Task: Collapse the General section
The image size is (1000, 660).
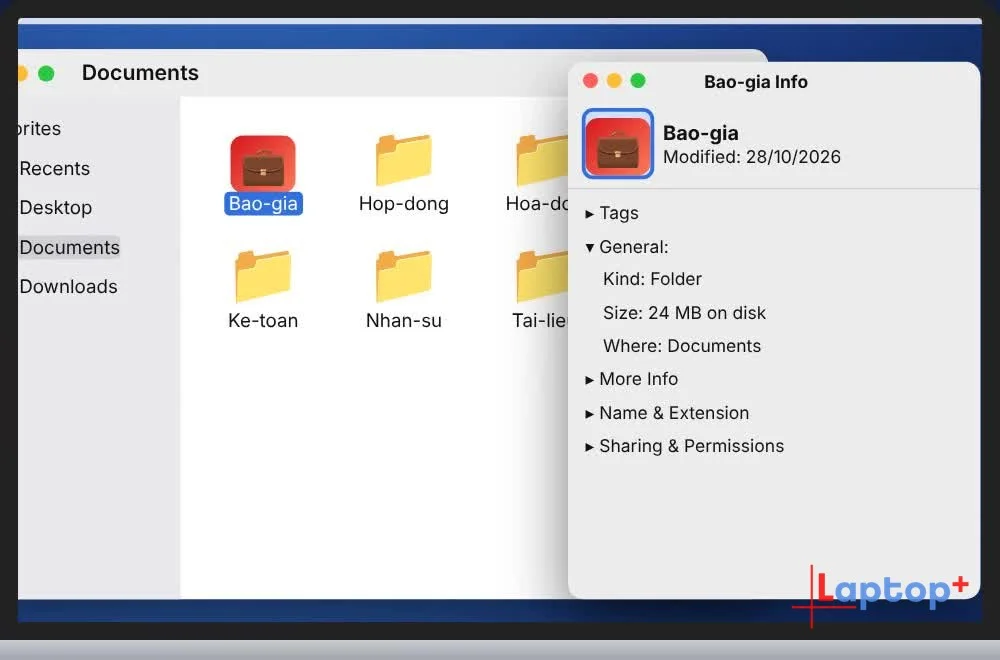Action: [x=589, y=247]
